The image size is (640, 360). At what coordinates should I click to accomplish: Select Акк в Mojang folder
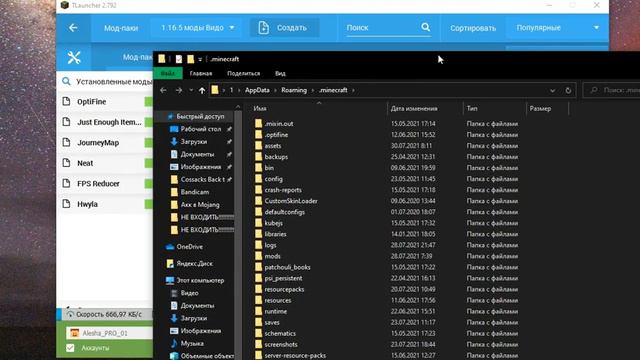coord(201,204)
